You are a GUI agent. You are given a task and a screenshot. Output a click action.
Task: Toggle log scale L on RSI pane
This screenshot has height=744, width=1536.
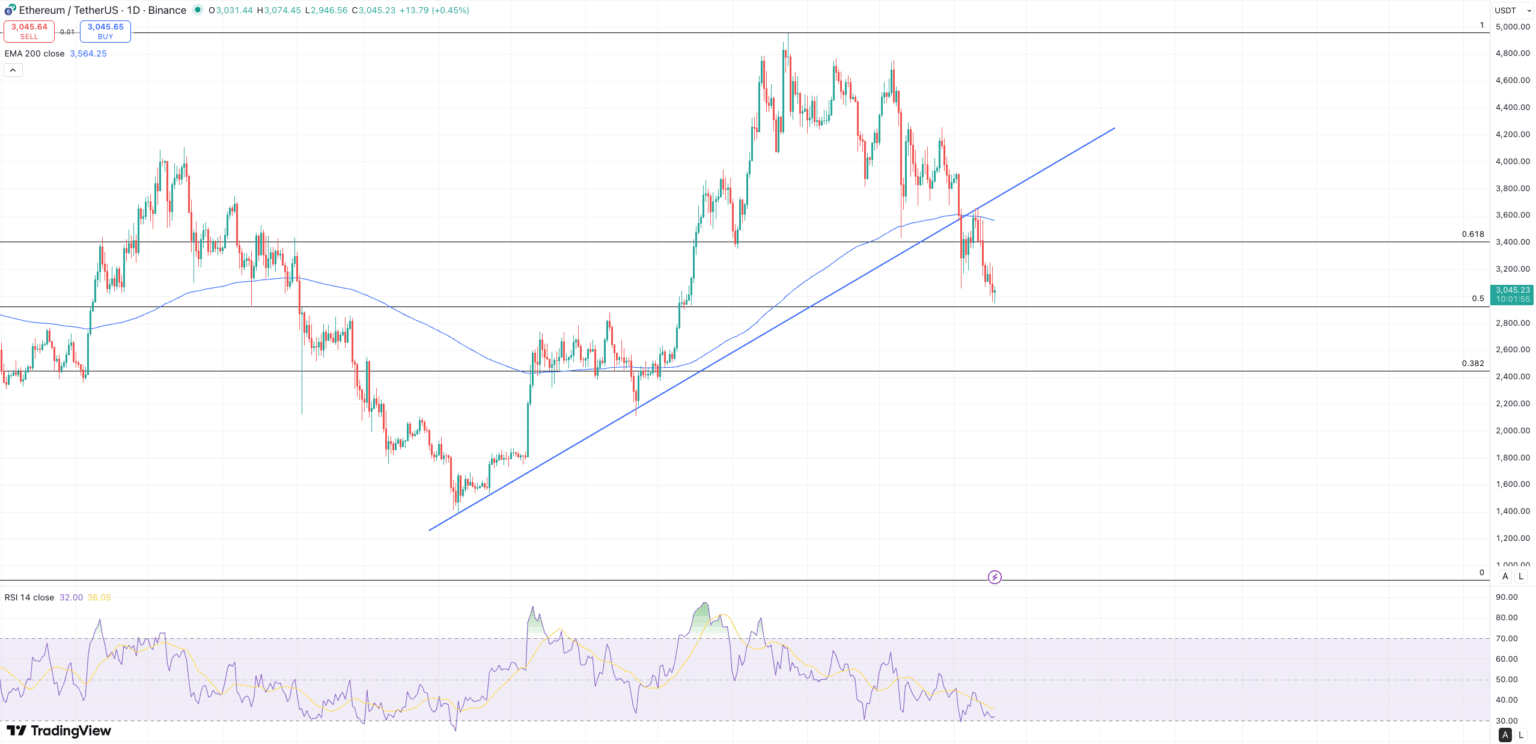(1521, 735)
